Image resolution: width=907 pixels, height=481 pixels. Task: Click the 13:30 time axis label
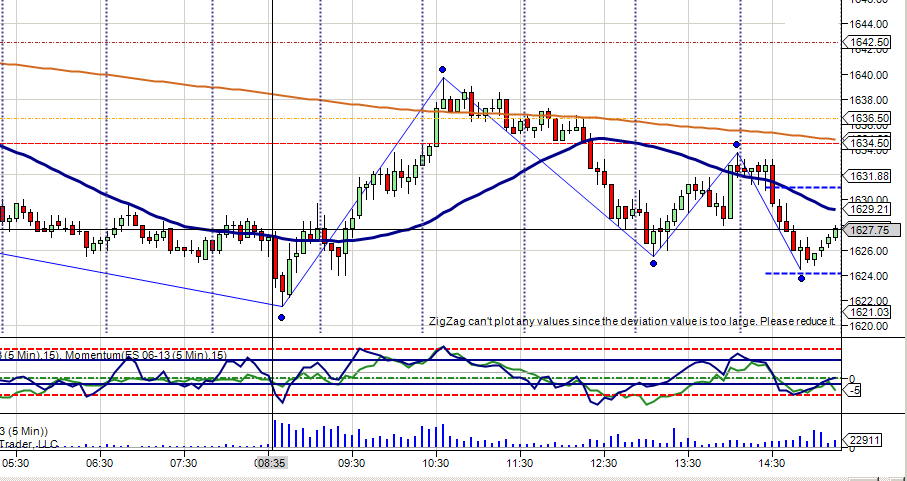tap(688, 463)
